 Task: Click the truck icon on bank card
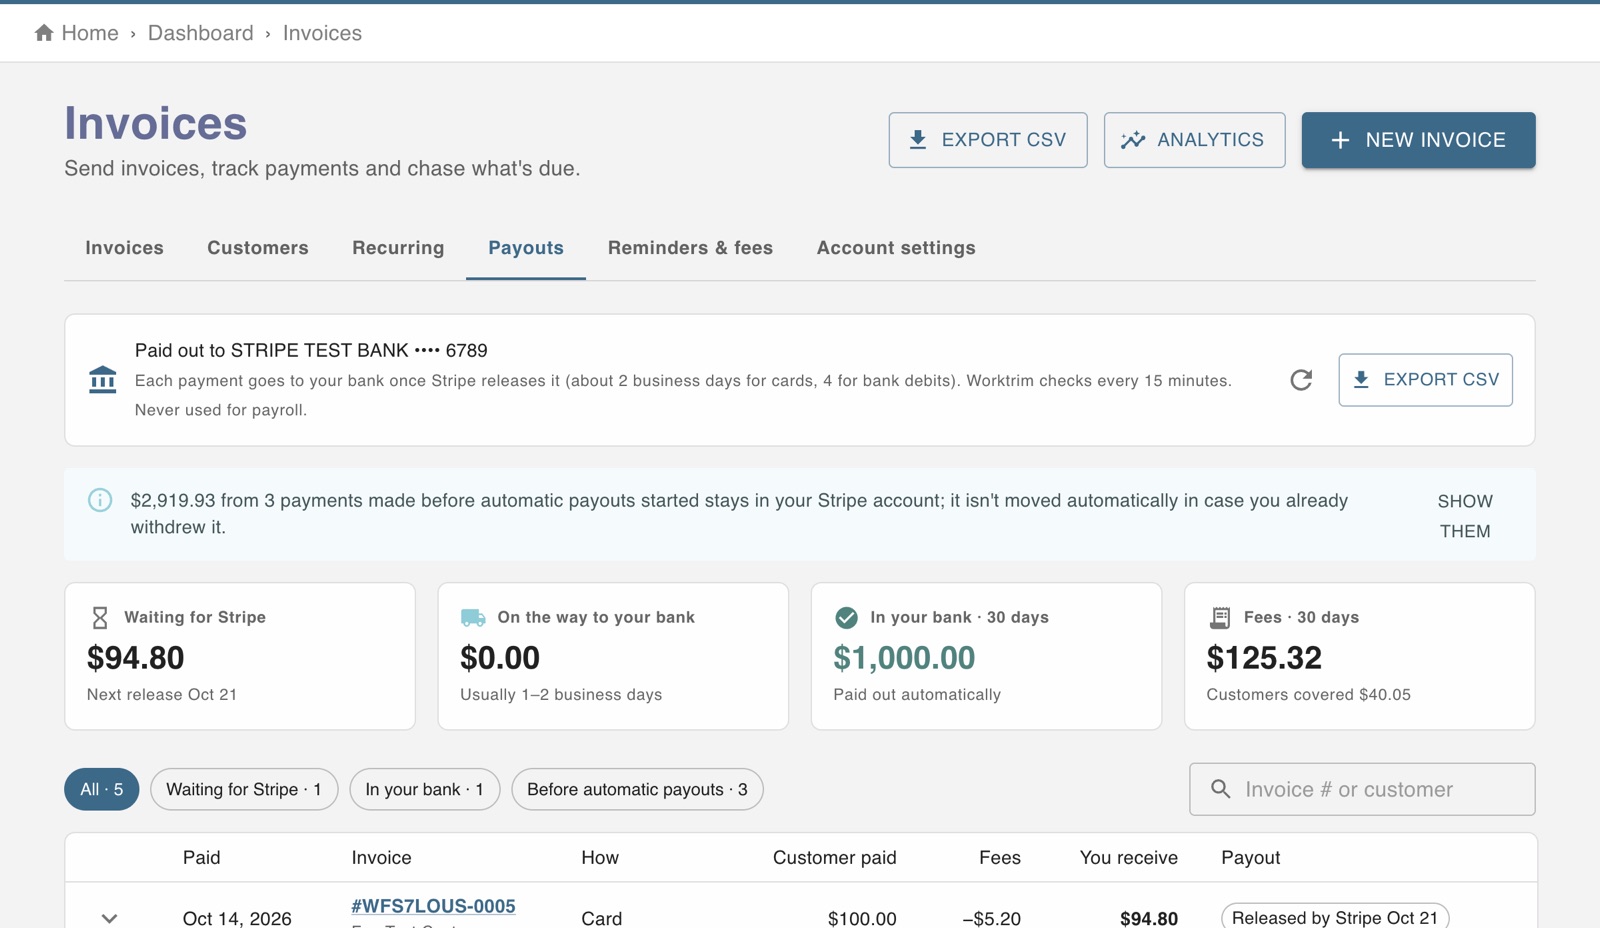(473, 618)
